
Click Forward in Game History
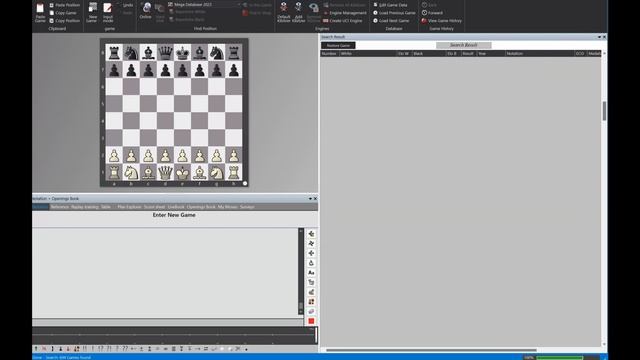point(432,13)
